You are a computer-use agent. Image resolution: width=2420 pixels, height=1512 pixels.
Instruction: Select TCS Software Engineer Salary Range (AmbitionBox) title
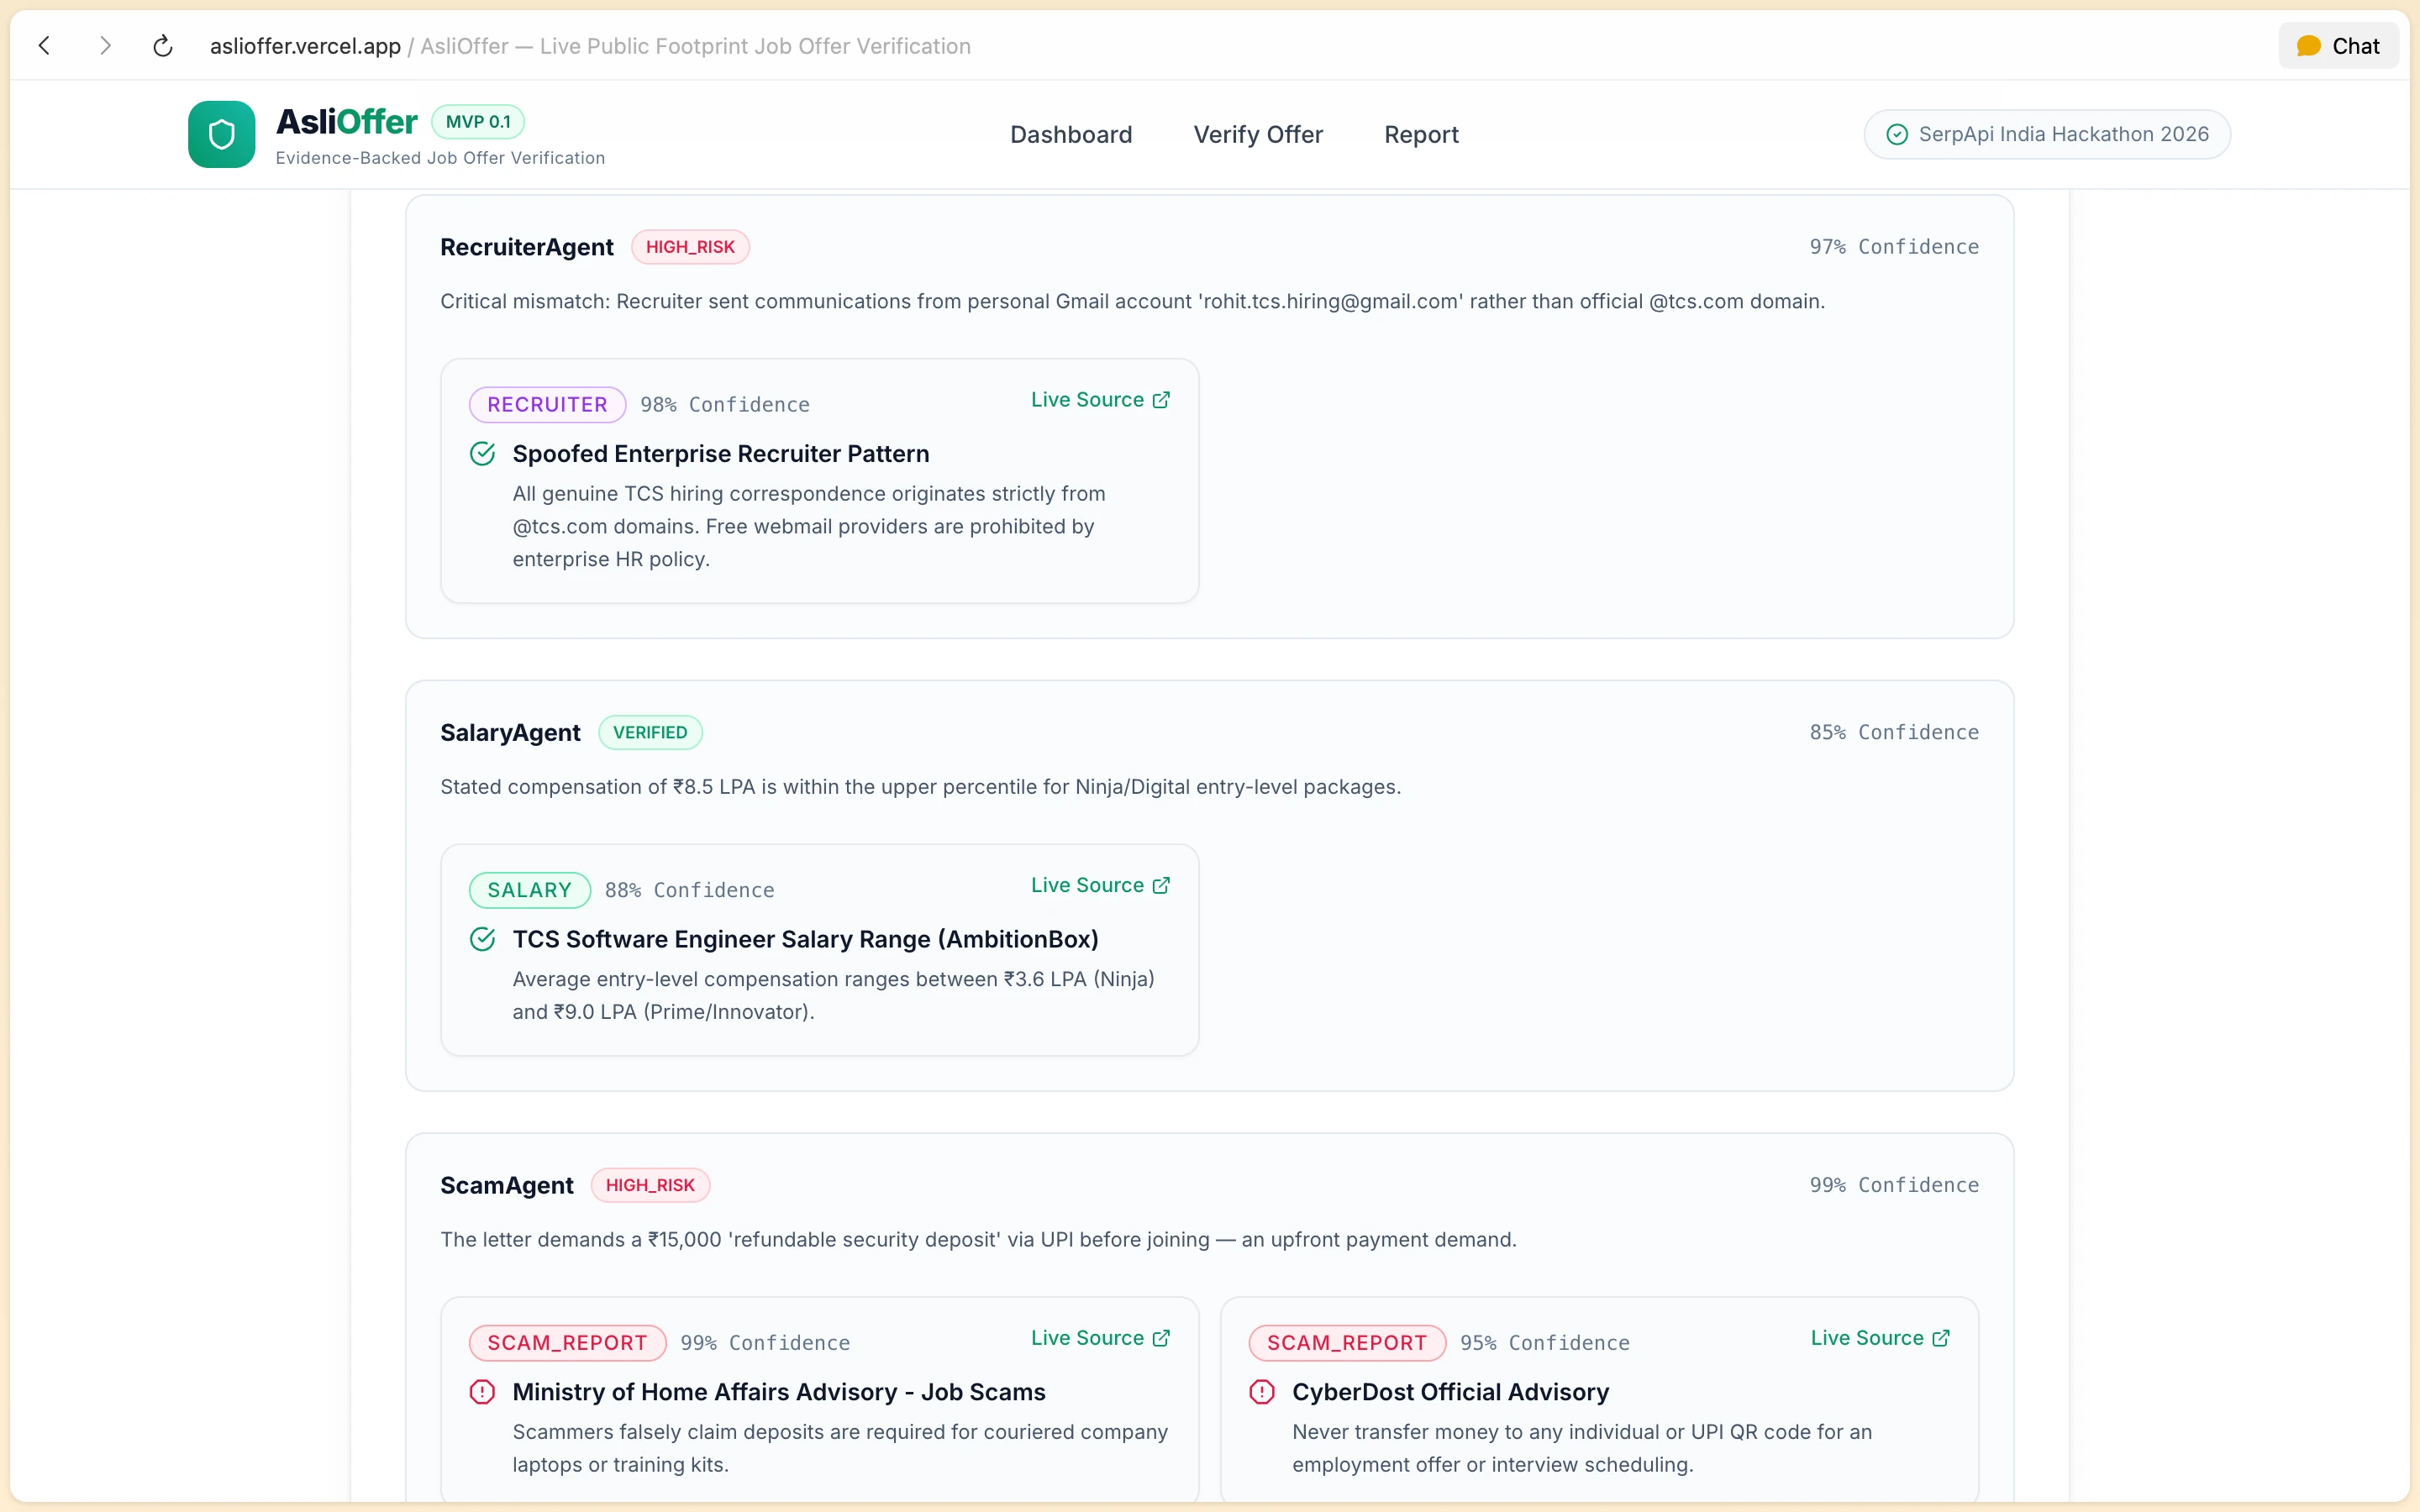tap(805, 940)
